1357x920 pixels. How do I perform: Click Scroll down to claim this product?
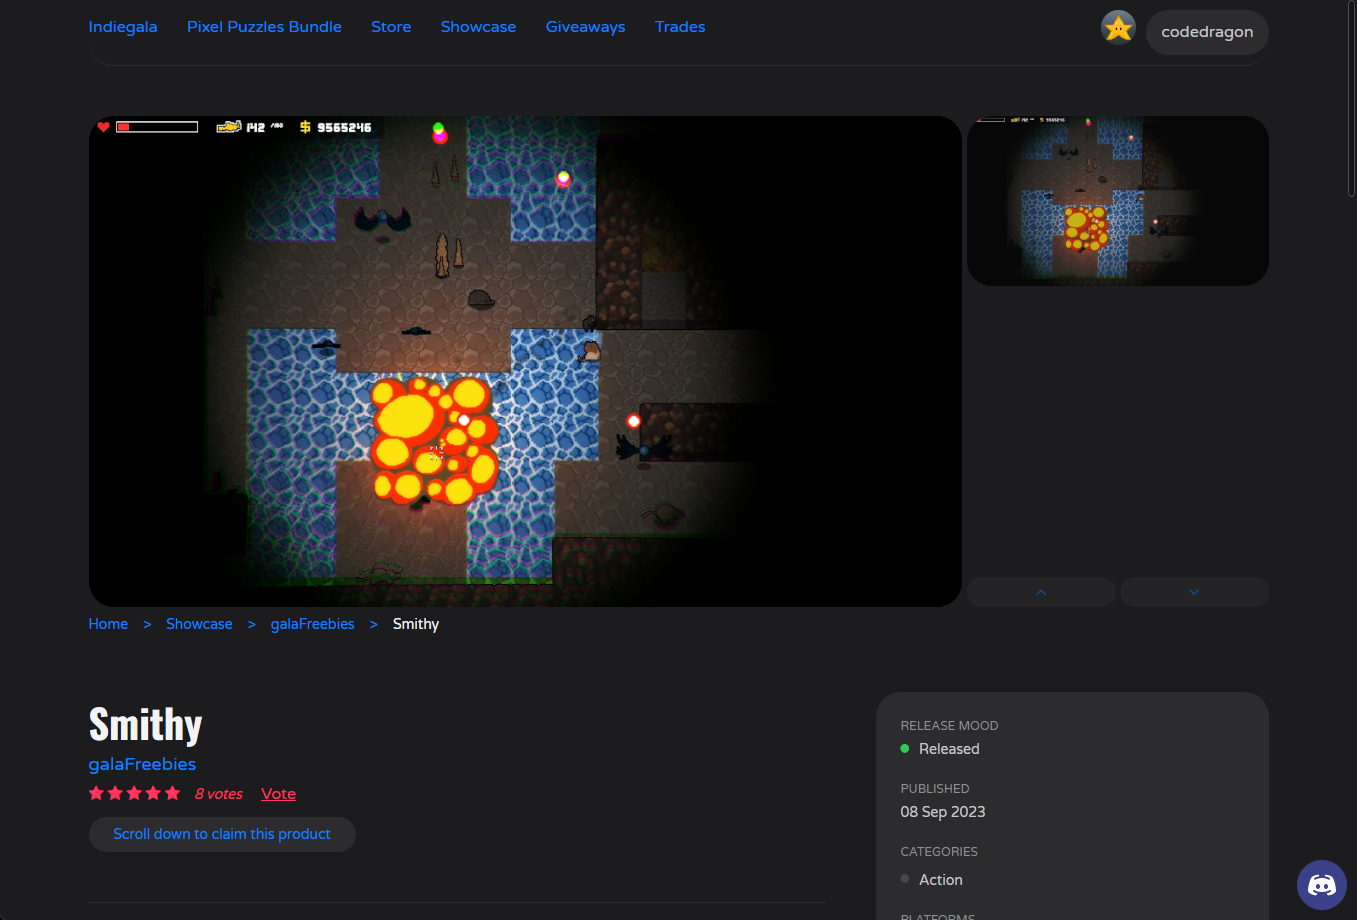coord(222,834)
